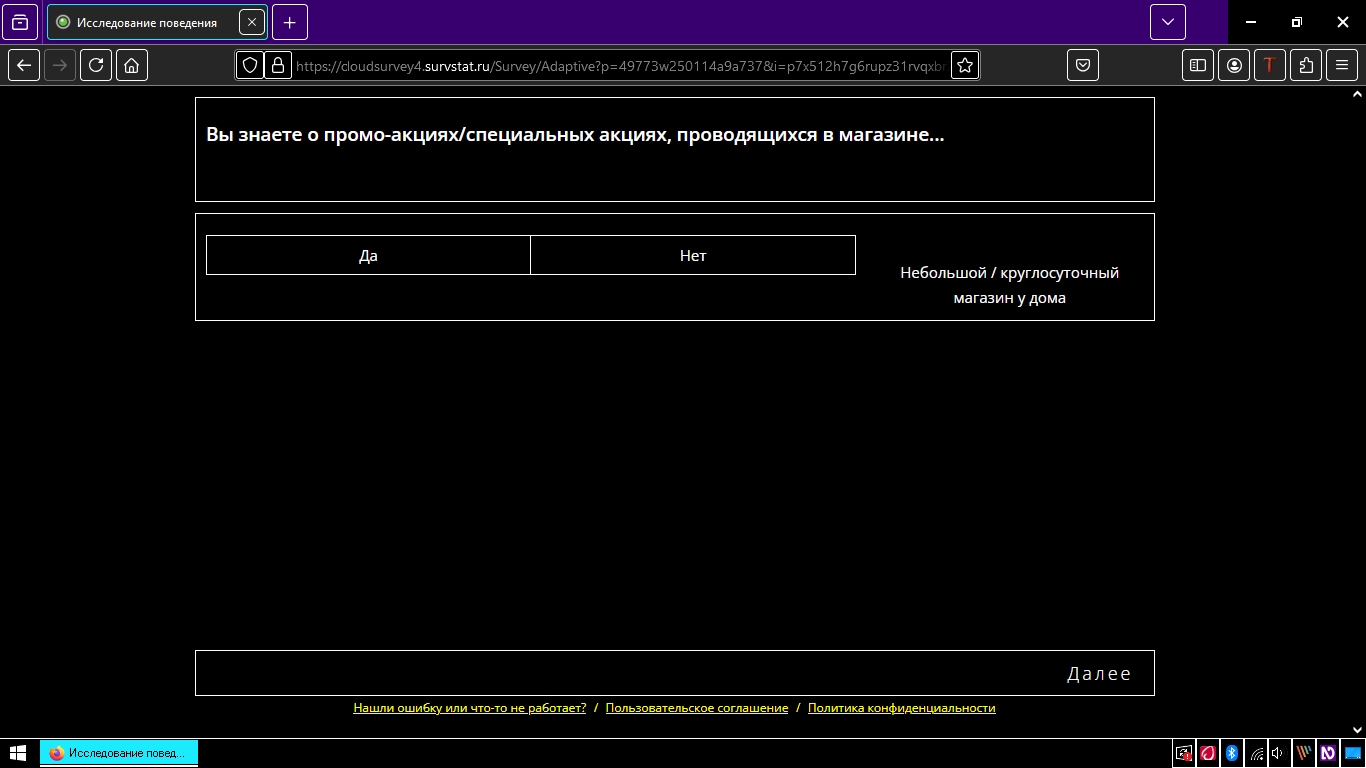Go back to the previous page

[x=24, y=65]
